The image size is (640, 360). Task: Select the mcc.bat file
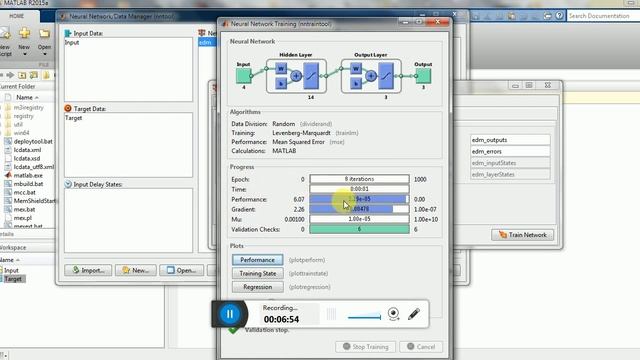24,192
